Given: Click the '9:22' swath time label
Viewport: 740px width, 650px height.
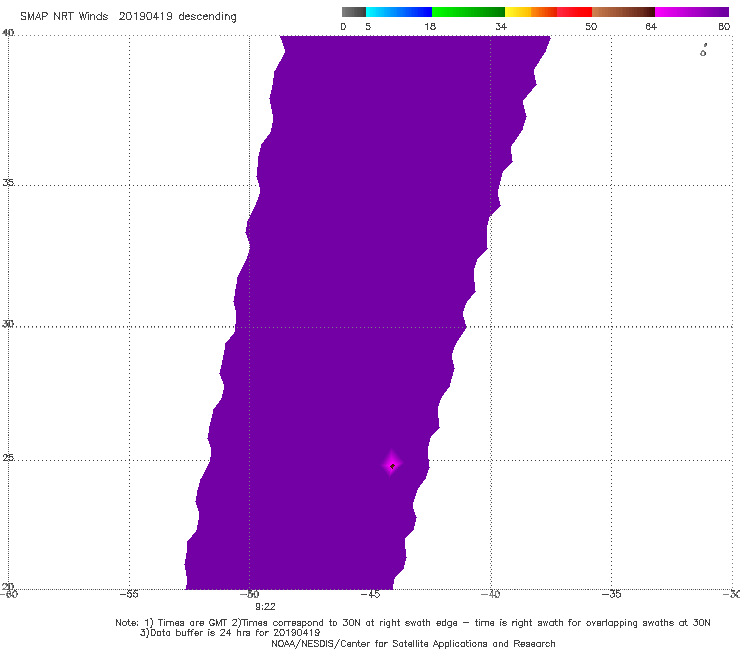Looking at the screenshot, I should [x=265, y=607].
